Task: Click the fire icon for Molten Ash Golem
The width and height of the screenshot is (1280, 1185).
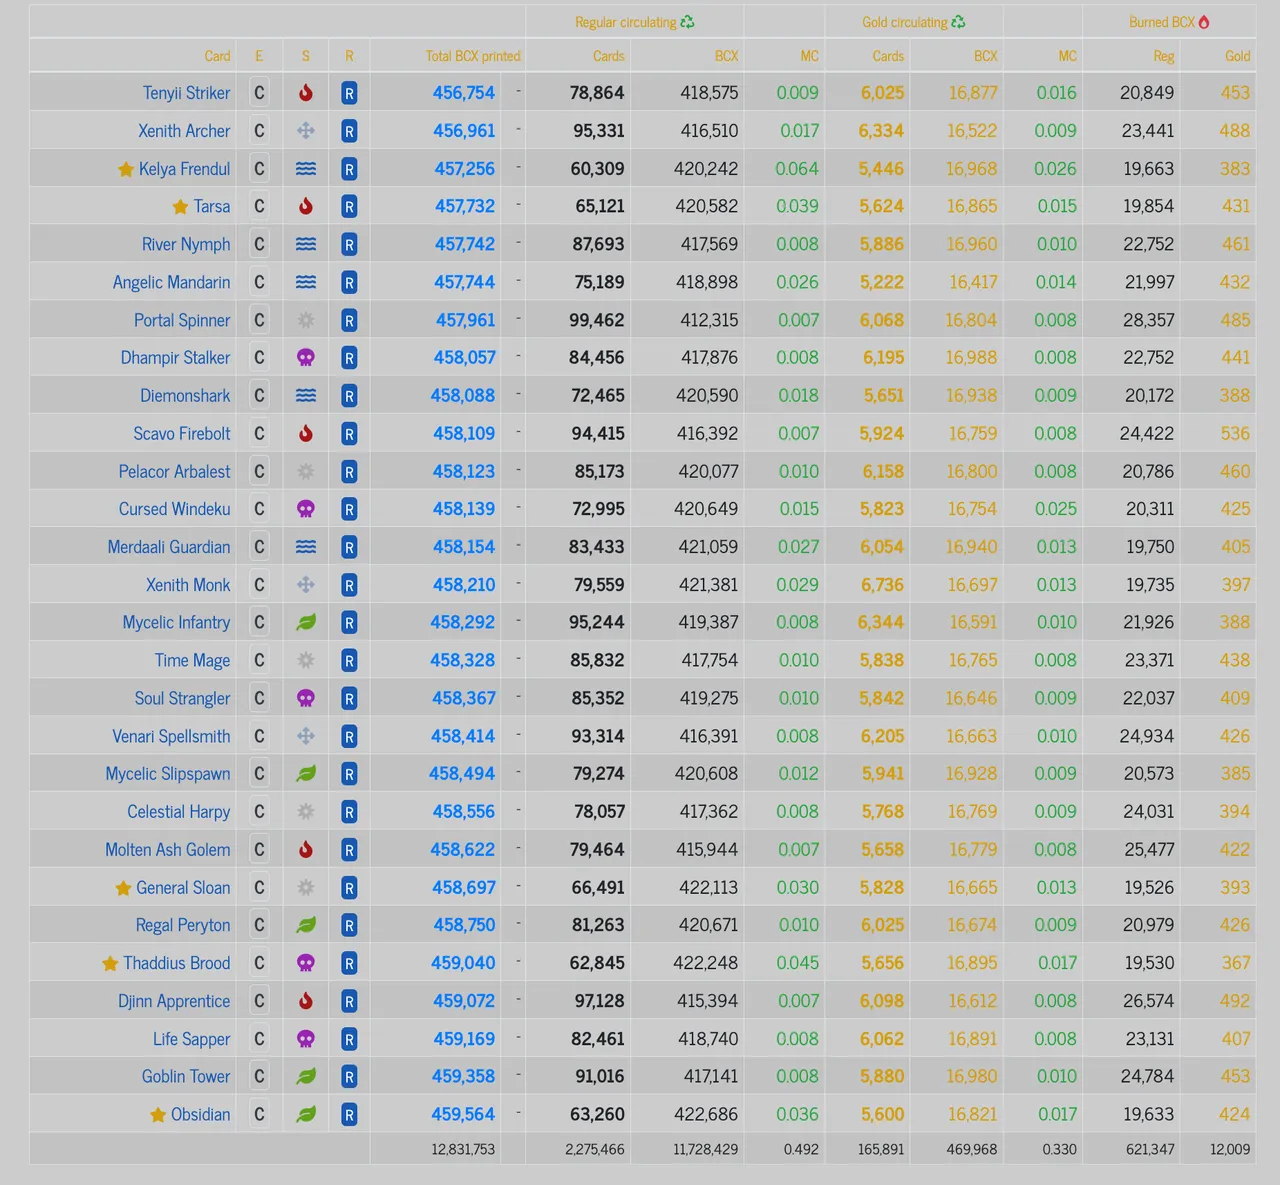Action: coord(306,849)
